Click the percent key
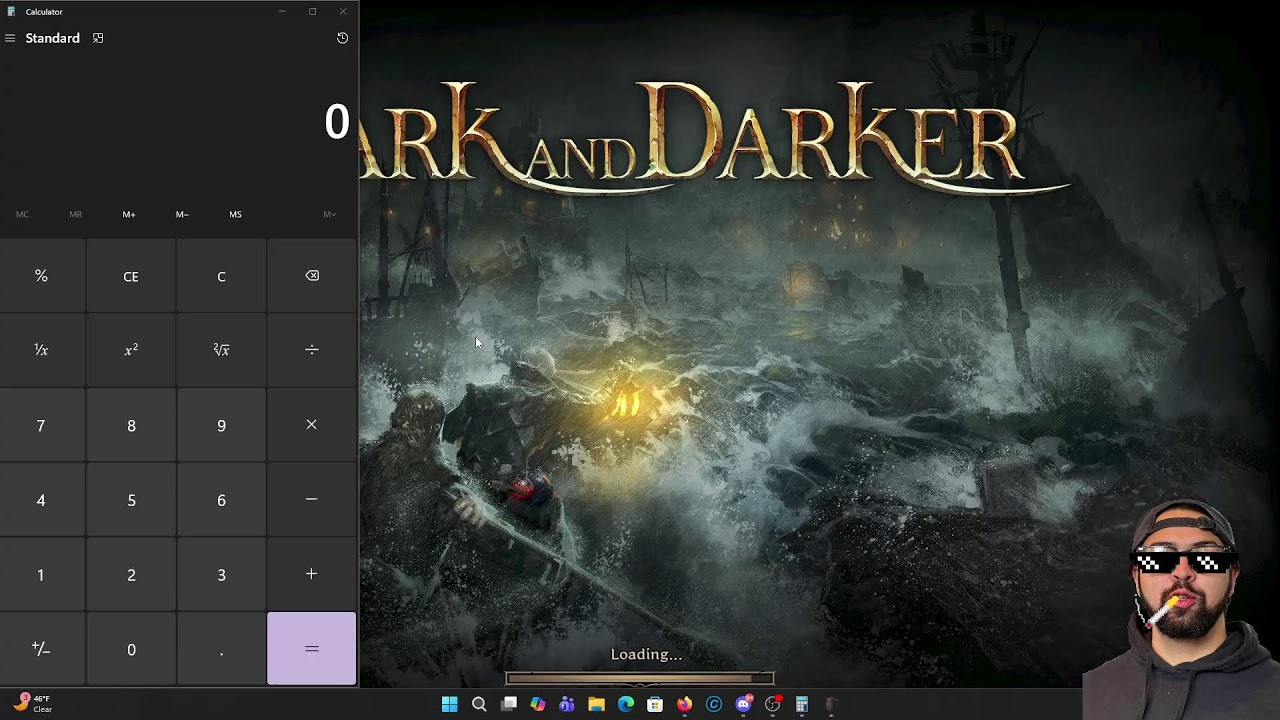Image resolution: width=1280 pixels, height=720 pixels. click(x=41, y=276)
